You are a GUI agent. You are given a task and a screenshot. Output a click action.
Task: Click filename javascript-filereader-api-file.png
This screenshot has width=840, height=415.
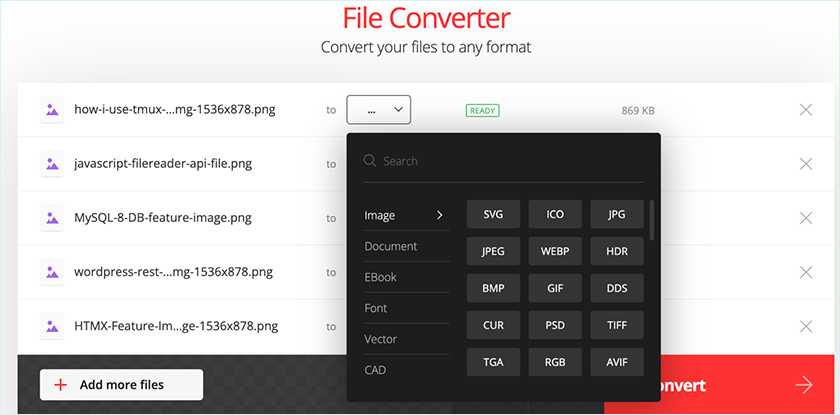coord(163,164)
